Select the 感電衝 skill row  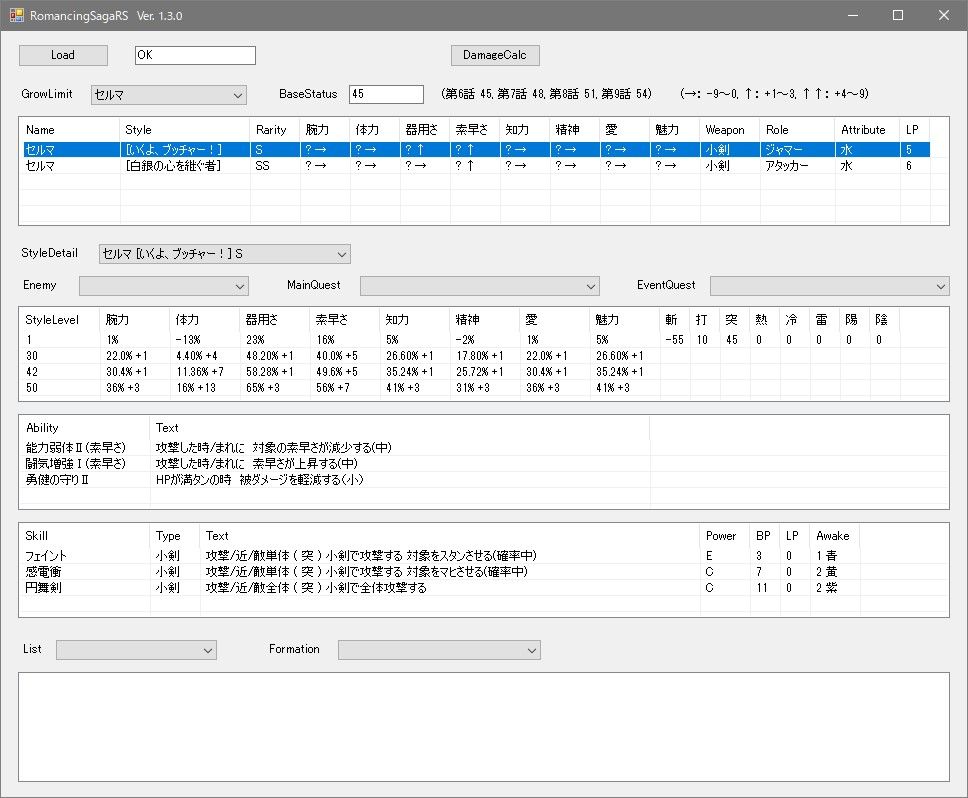[x=441, y=571]
